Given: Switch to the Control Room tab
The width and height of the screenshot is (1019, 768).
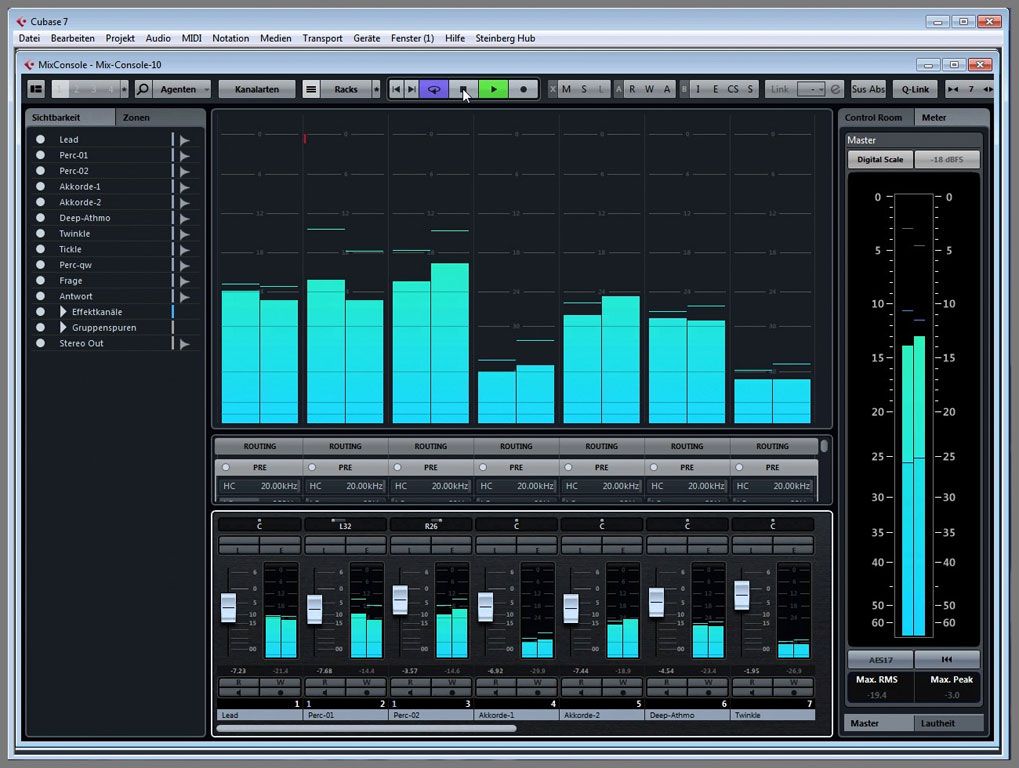Looking at the screenshot, I should pos(873,118).
